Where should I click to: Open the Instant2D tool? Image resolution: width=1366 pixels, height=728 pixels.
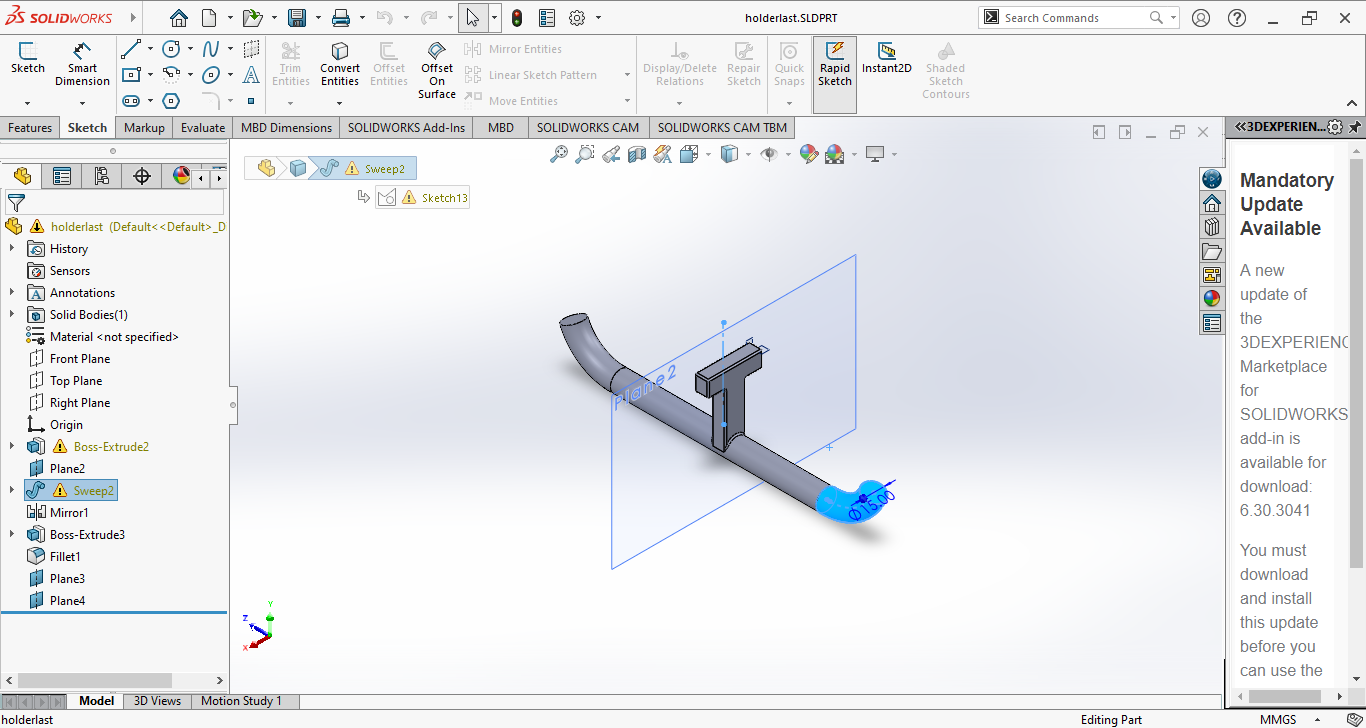click(x=886, y=58)
